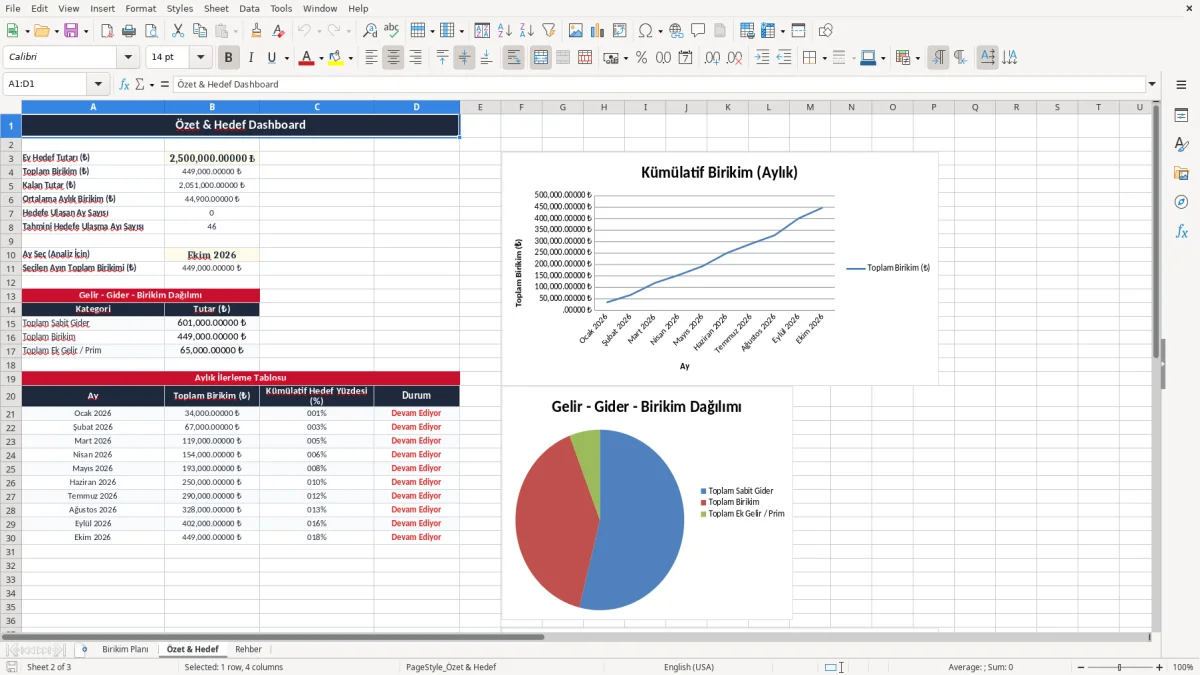Click the Sum function button in formula bar

tap(140, 84)
